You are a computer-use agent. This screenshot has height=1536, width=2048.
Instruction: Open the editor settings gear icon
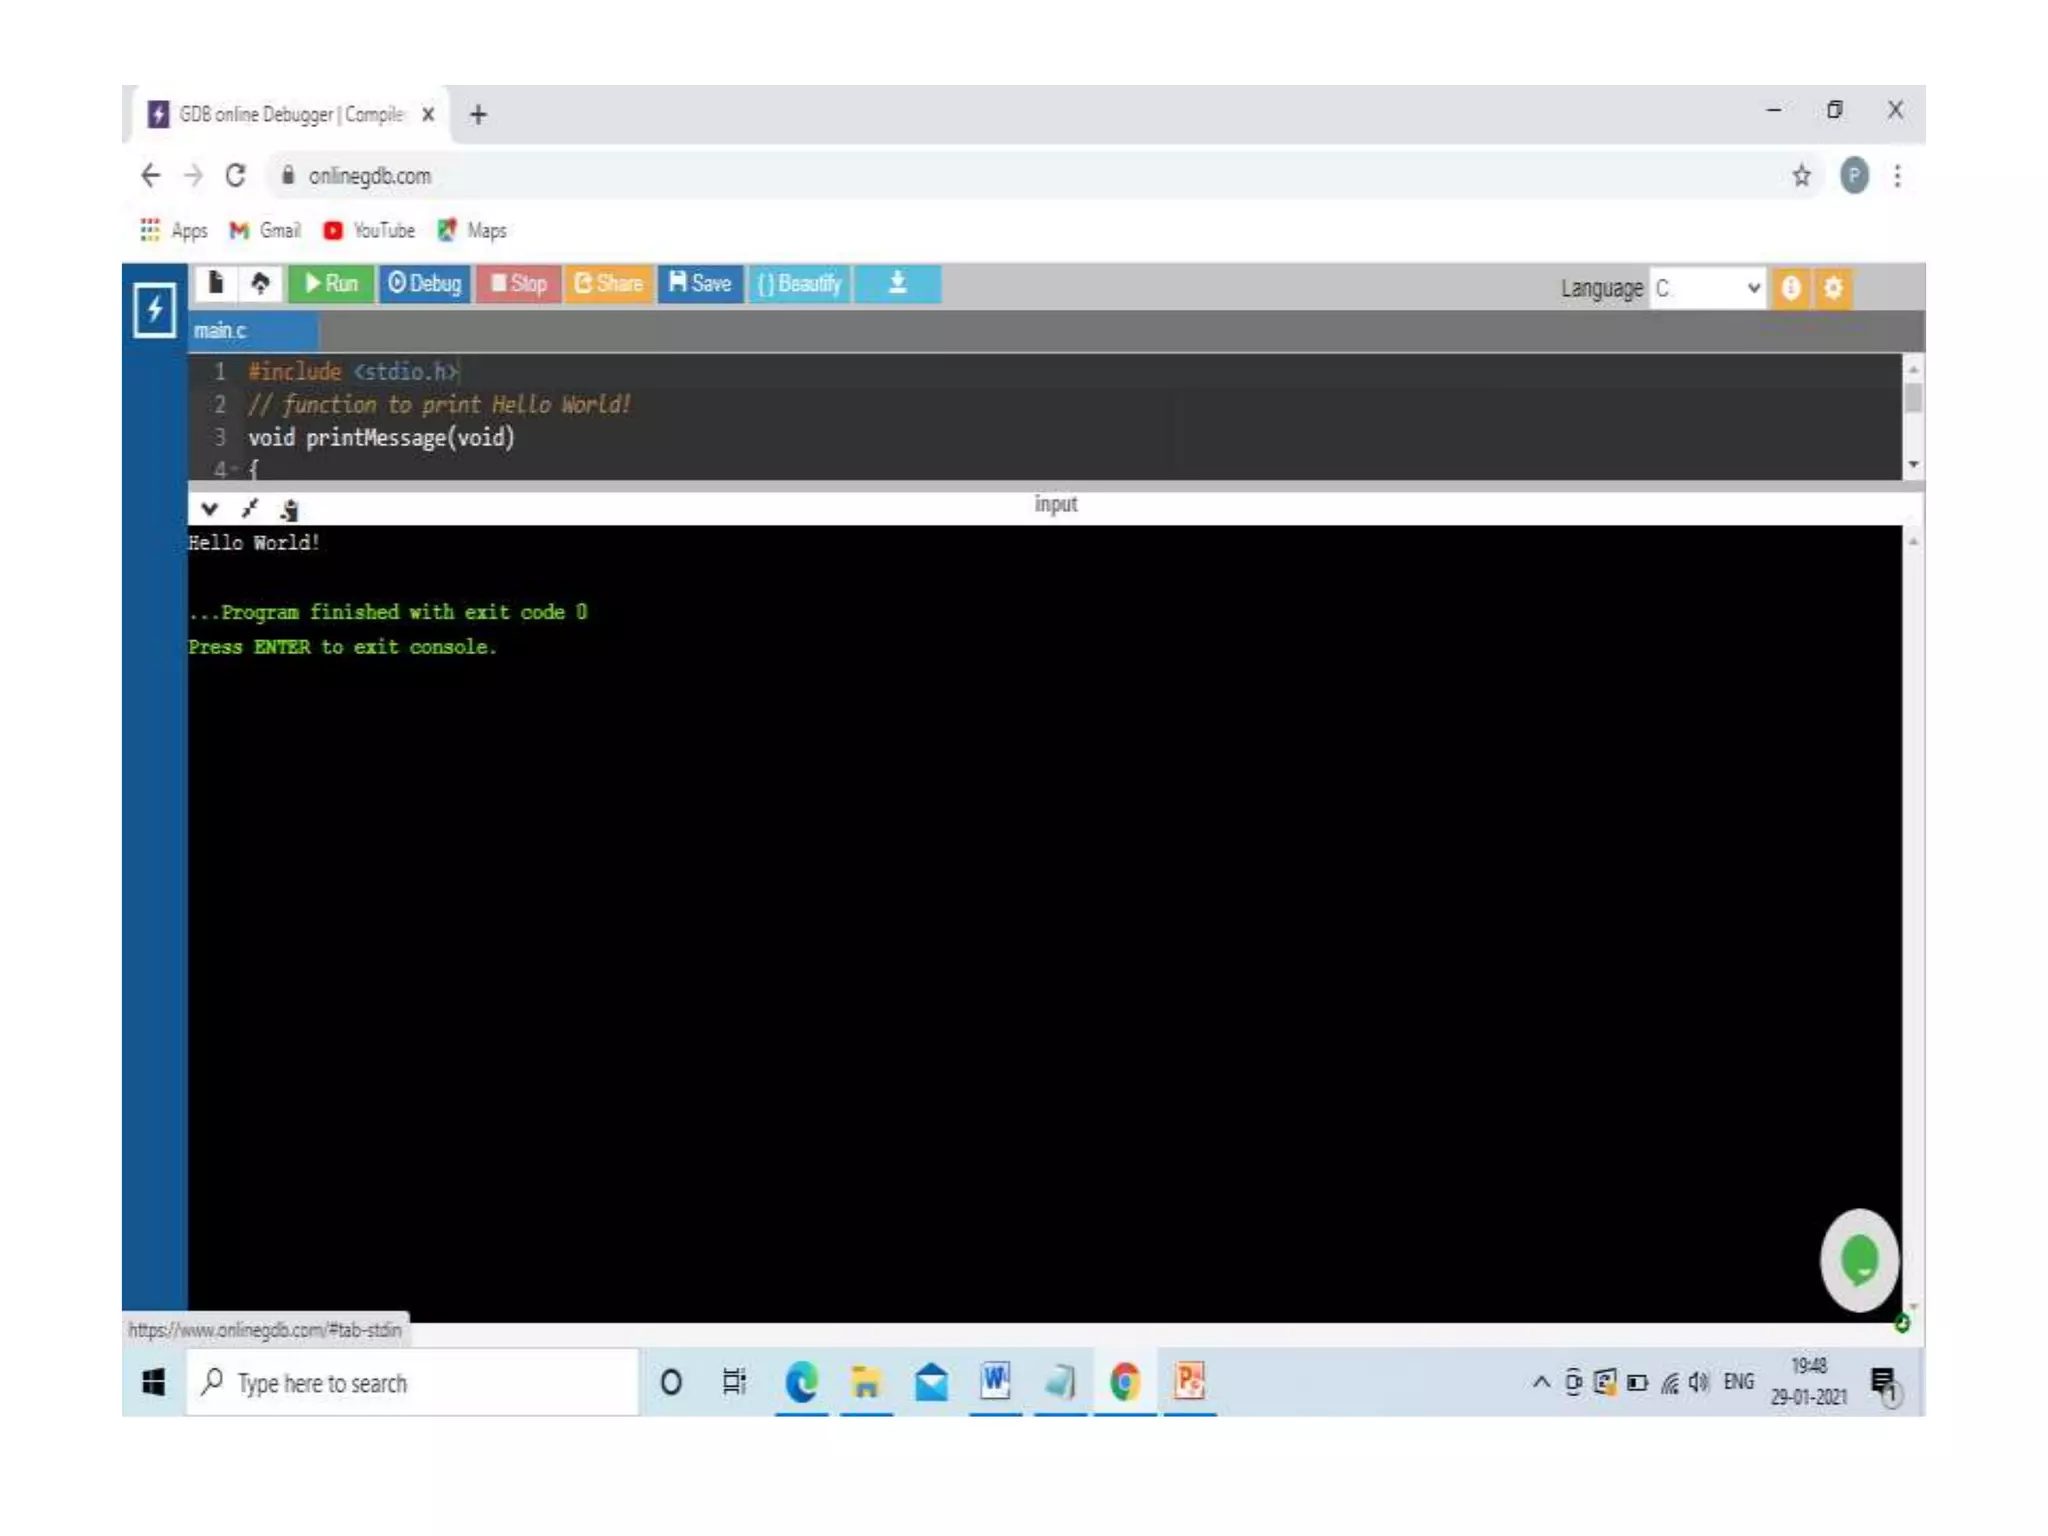[1832, 289]
